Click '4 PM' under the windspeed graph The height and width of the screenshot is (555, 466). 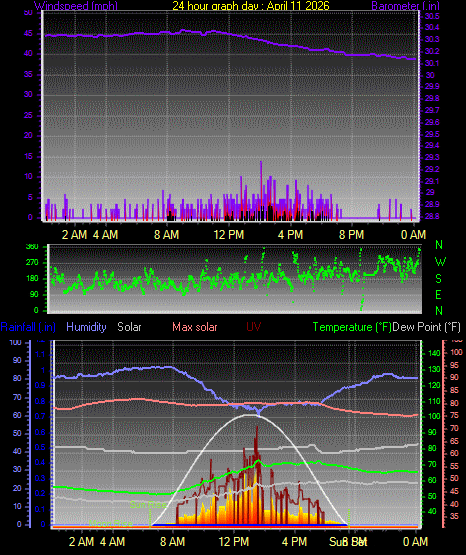290,235
